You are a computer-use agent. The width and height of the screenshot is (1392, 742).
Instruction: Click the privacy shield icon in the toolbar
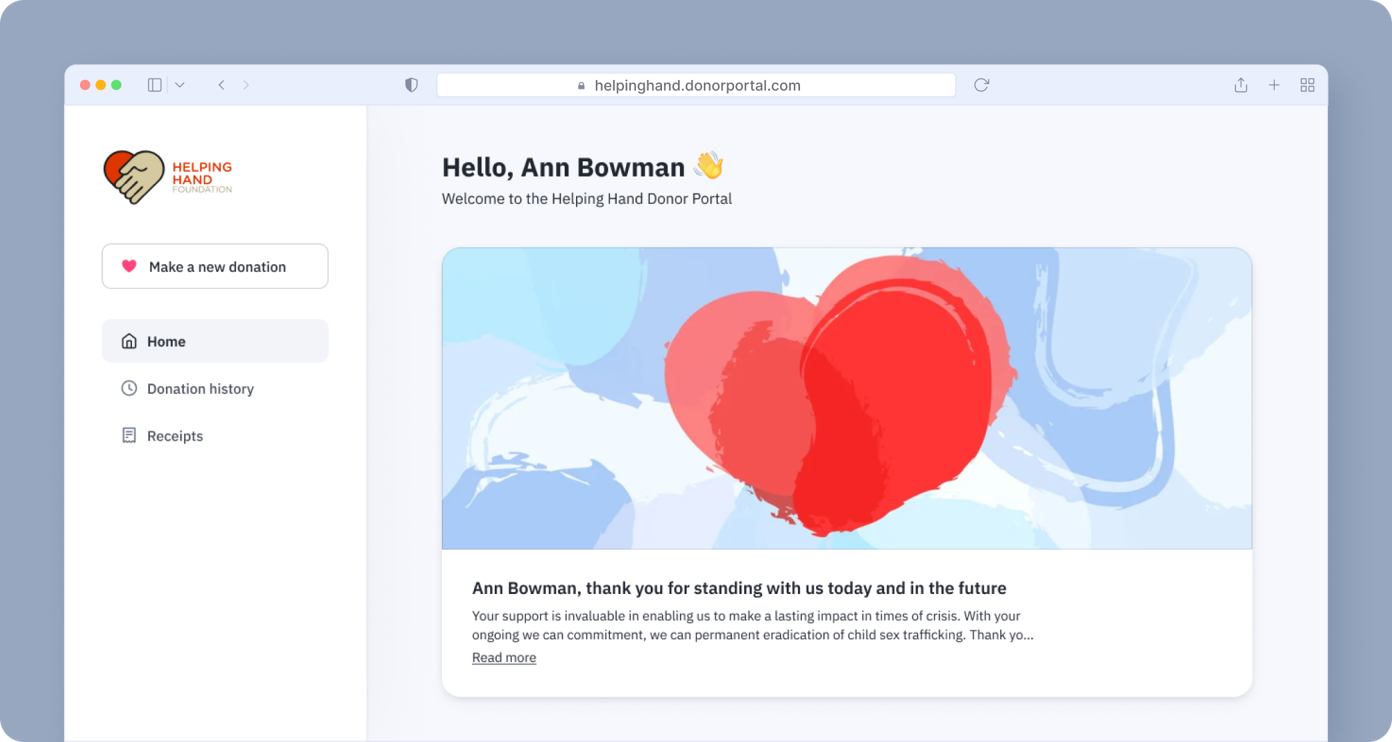[411, 85]
